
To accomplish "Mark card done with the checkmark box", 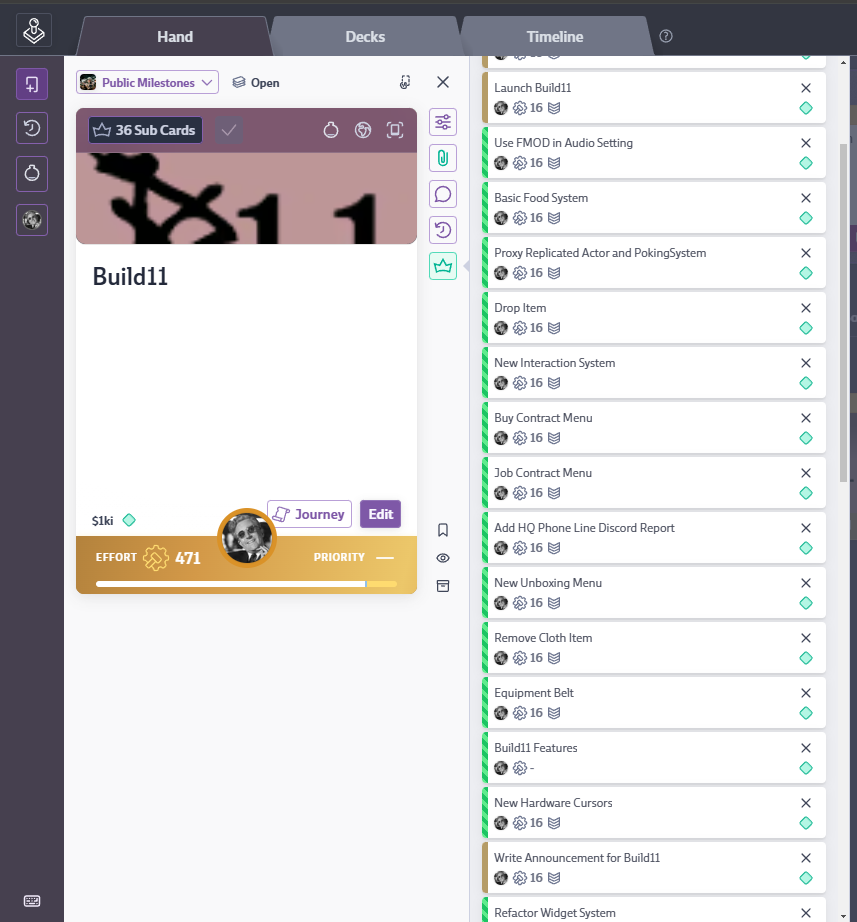I will pos(229,130).
